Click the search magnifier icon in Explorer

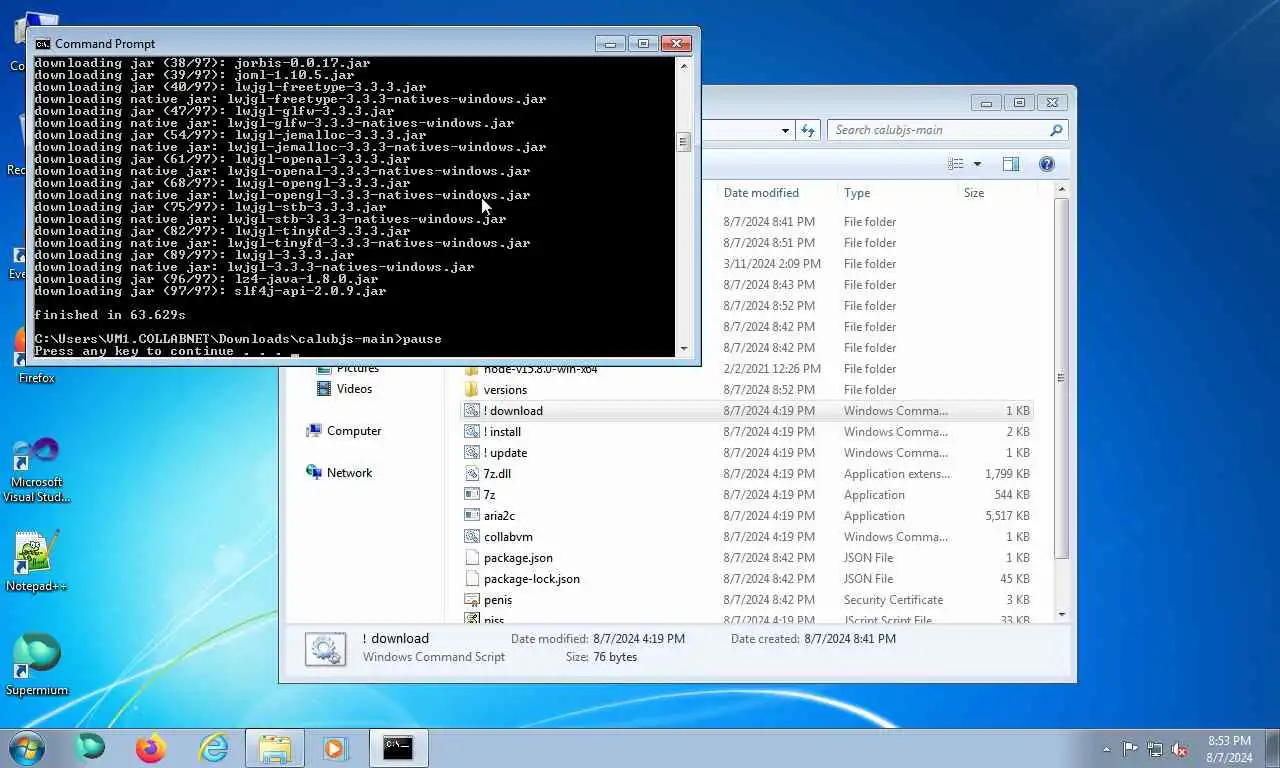point(1055,130)
